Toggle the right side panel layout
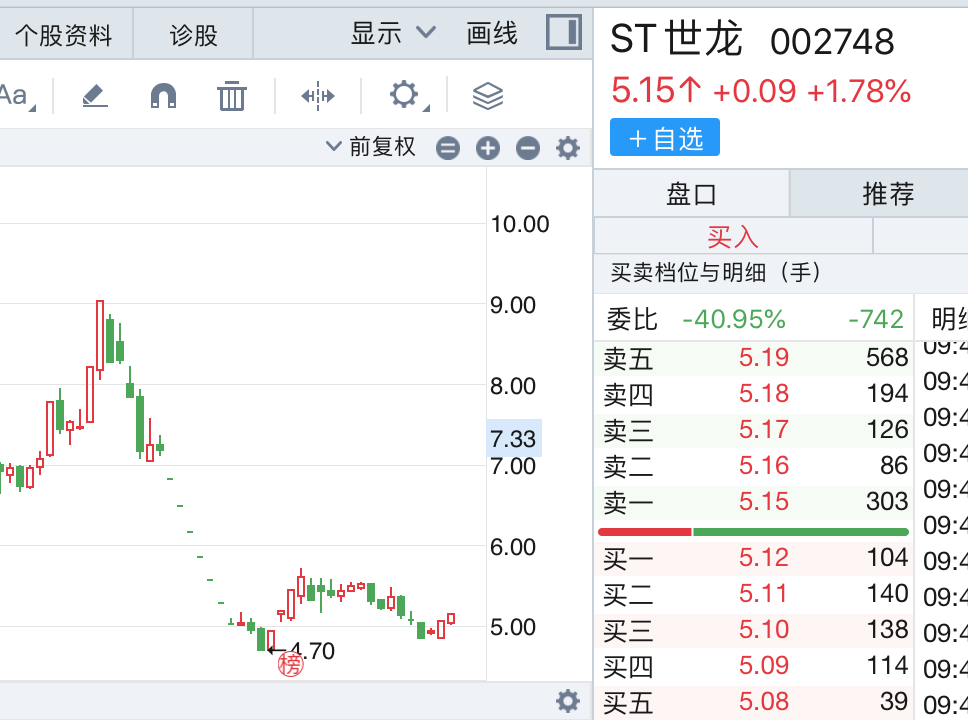The image size is (968, 720). (x=564, y=33)
